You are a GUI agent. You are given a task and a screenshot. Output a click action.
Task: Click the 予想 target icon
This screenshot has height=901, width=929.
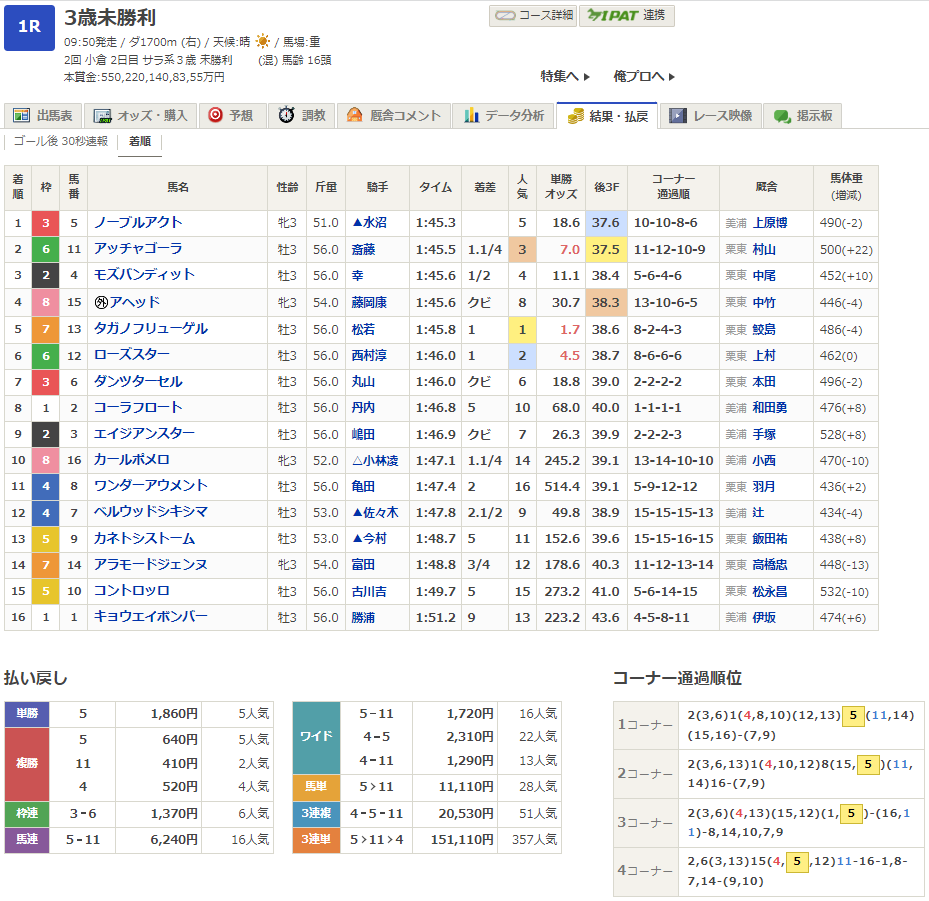coord(214,116)
